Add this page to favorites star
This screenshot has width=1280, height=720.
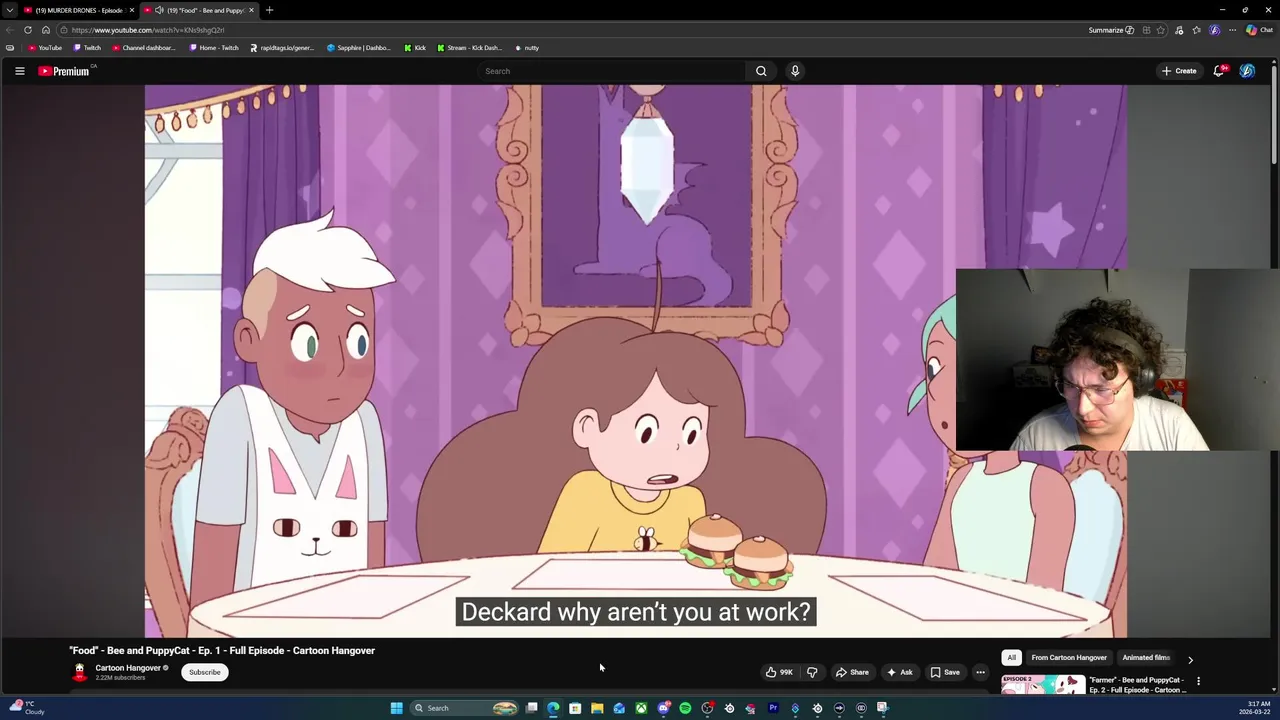[x=1161, y=30]
